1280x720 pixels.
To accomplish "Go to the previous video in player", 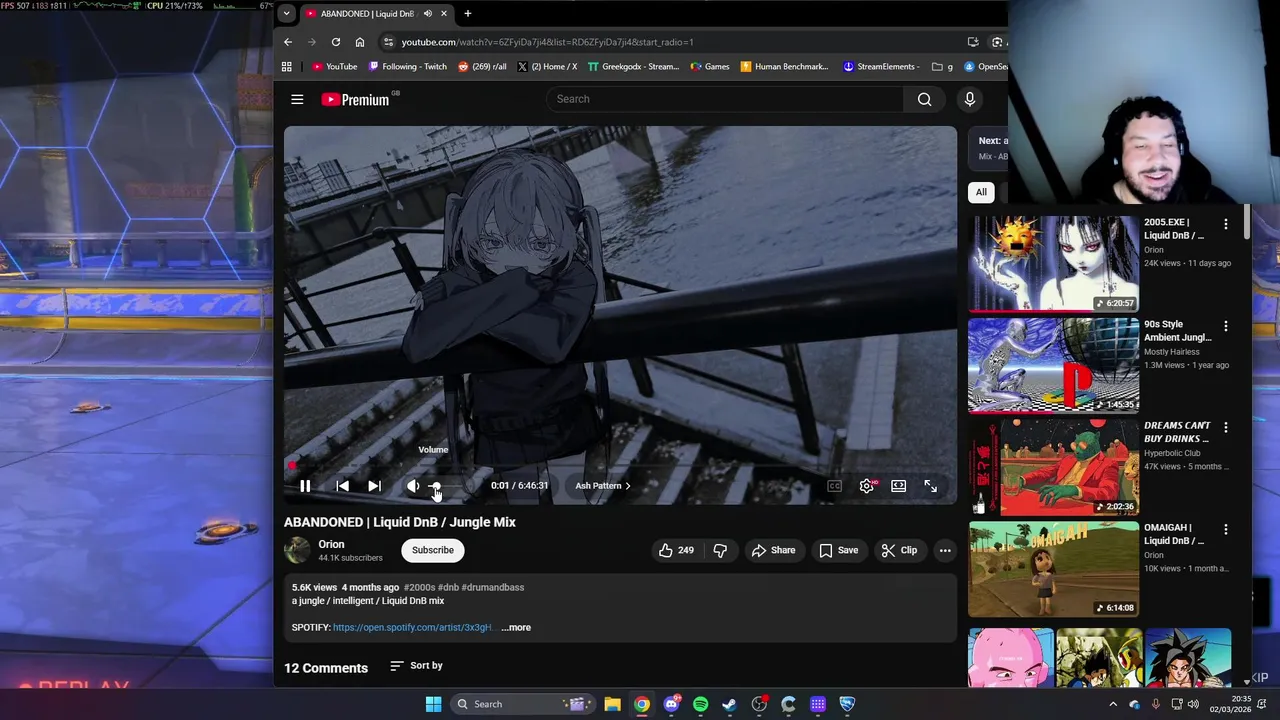I will point(342,486).
